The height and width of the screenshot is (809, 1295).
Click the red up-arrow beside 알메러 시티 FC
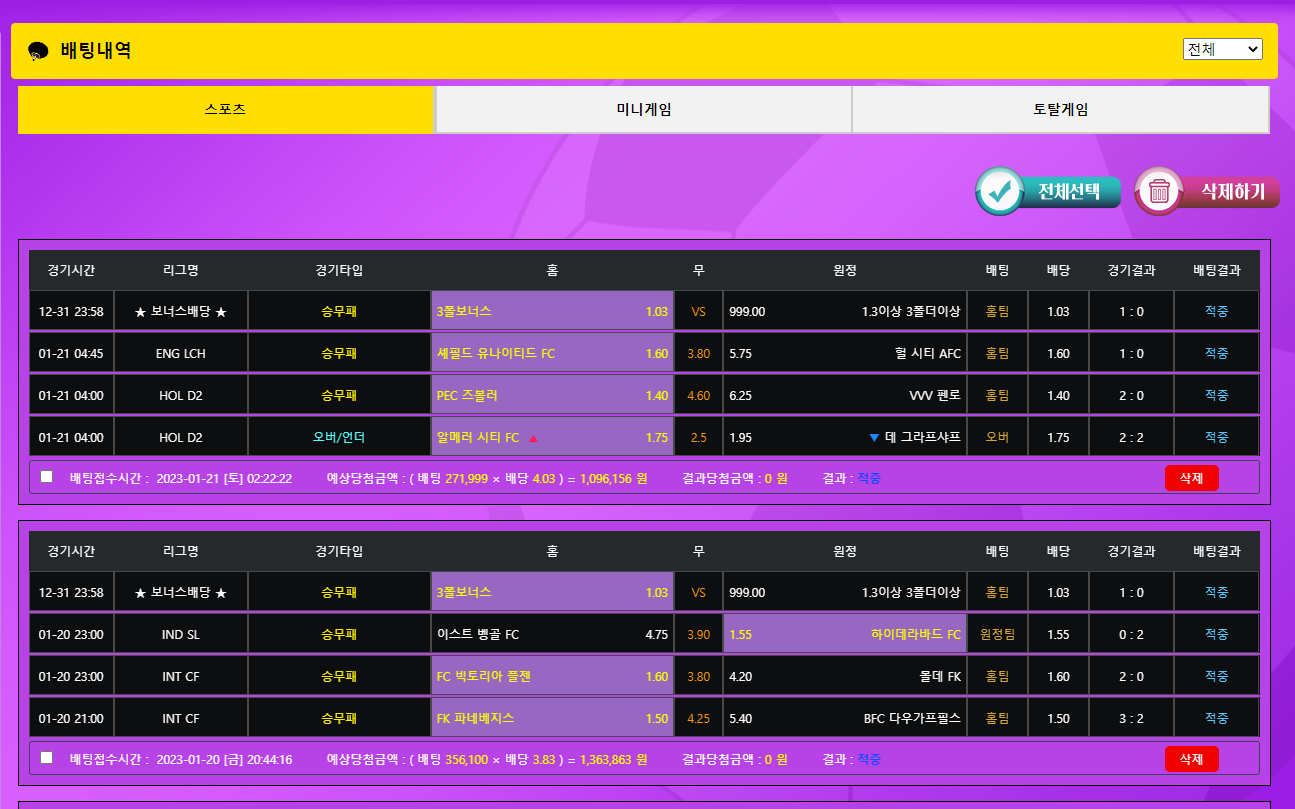(533, 438)
